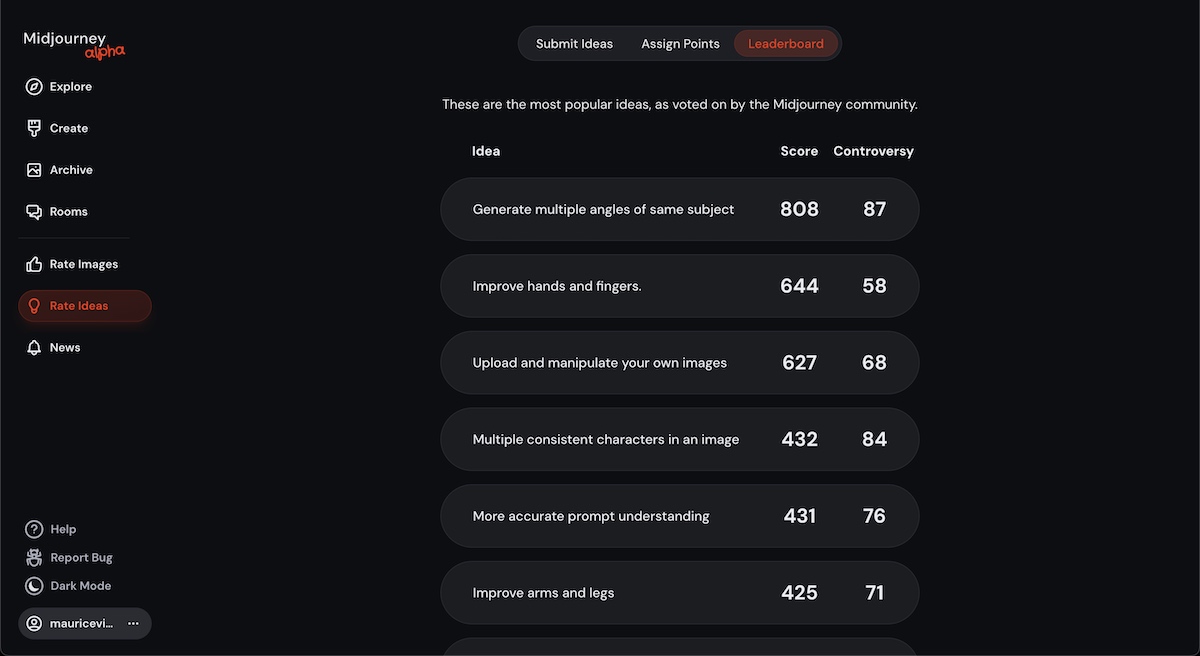Open Rooms via the chat bubbles icon

[34, 212]
